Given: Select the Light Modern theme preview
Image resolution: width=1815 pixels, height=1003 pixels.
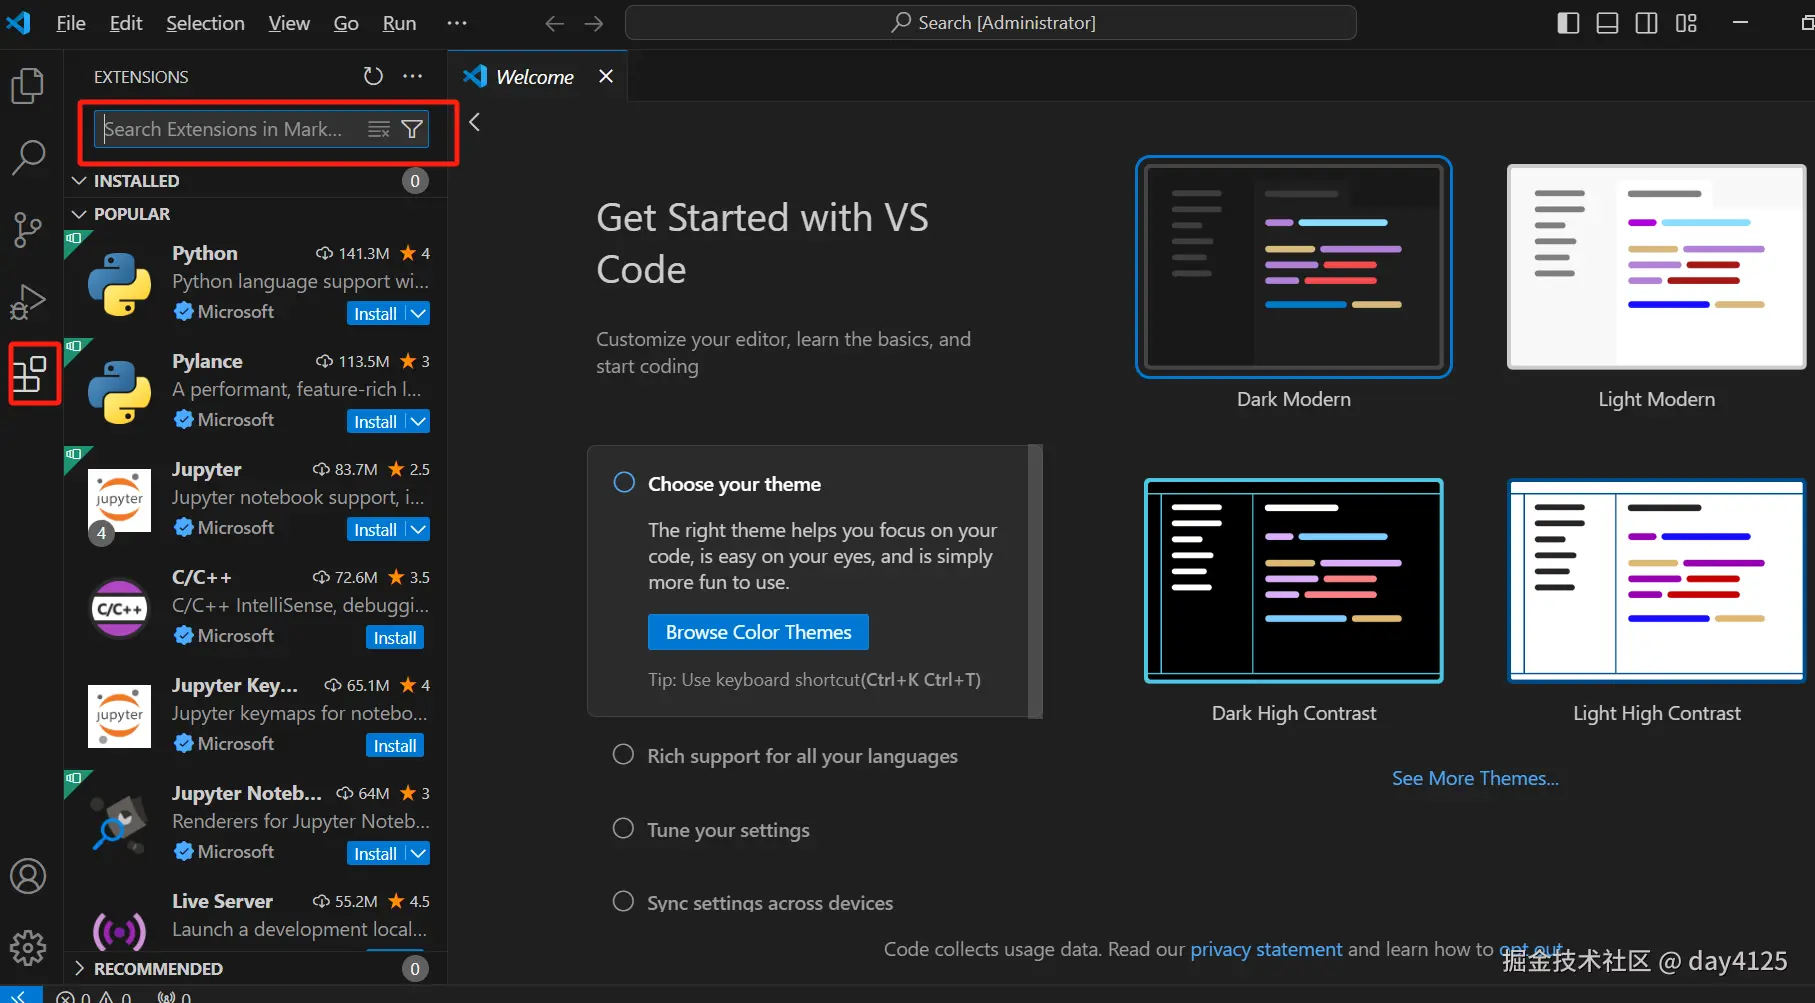Looking at the screenshot, I should [1656, 267].
